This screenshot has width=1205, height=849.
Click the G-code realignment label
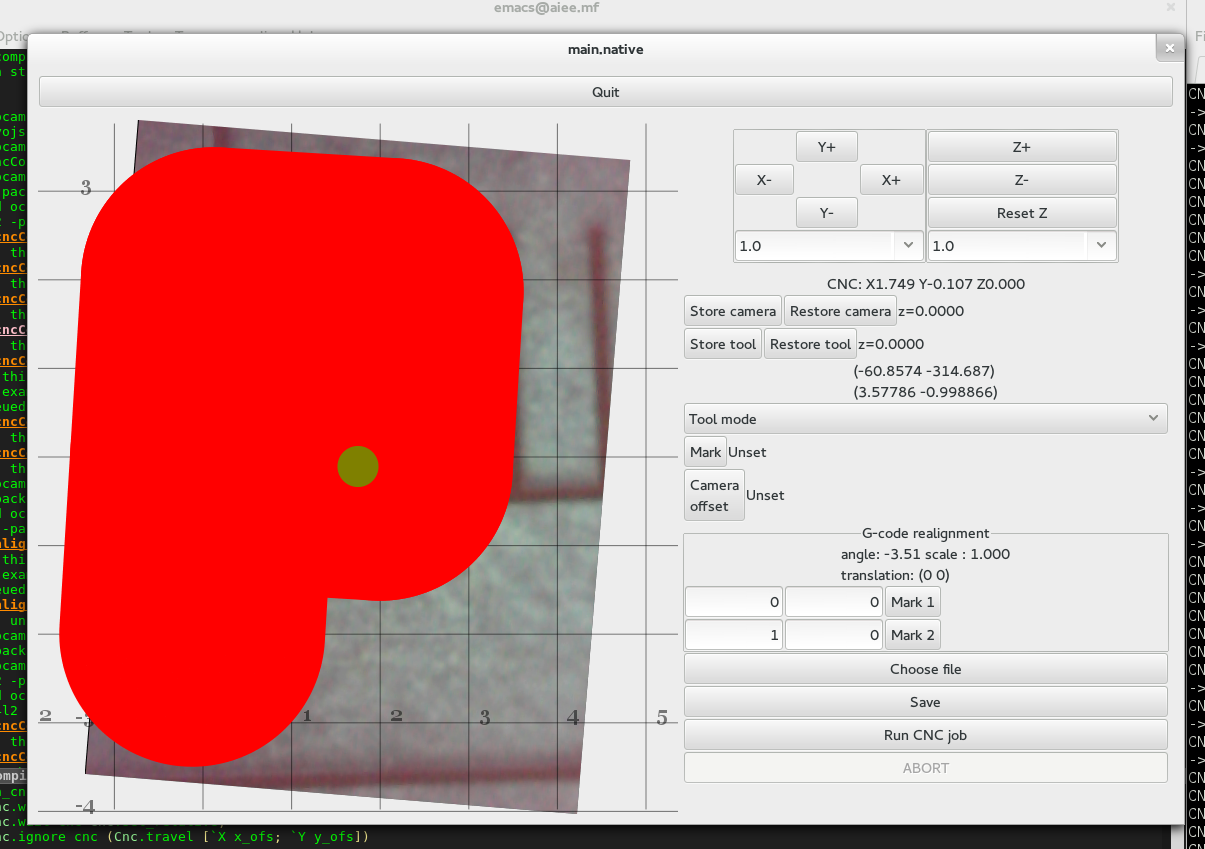pyautogui.click(x=926, y=533)
